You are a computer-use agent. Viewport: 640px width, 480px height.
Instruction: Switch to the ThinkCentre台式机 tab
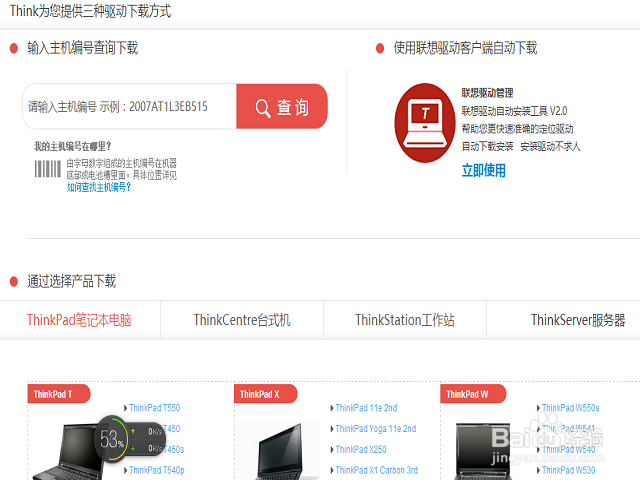pos(242,320)
